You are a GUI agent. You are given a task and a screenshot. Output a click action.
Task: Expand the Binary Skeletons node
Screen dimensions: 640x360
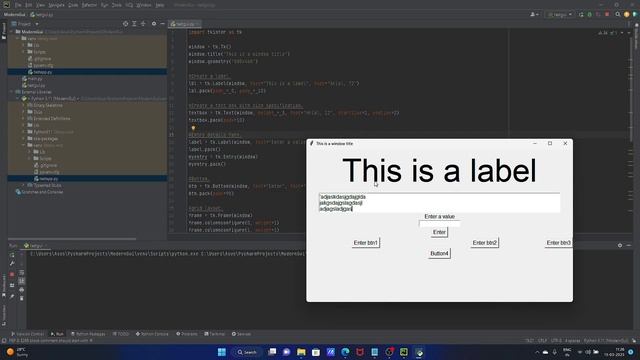click(24, 105)
